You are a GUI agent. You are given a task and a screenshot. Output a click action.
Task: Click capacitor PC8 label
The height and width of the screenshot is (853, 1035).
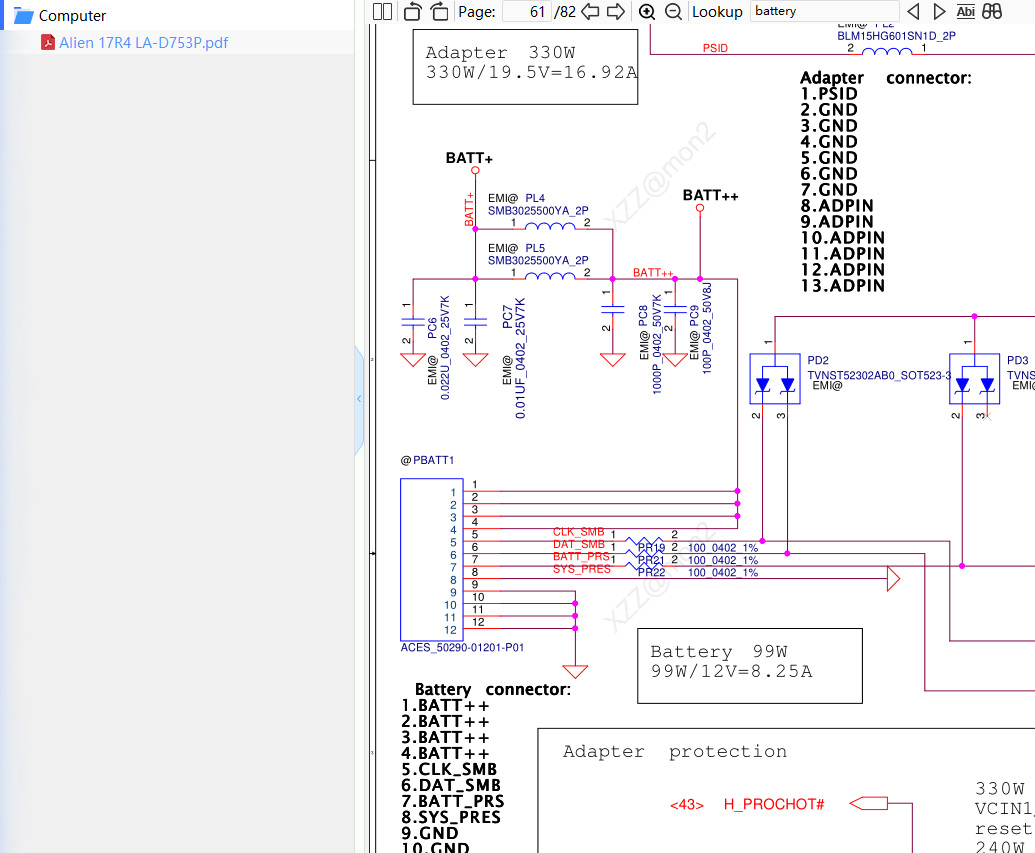click(644, 316)
